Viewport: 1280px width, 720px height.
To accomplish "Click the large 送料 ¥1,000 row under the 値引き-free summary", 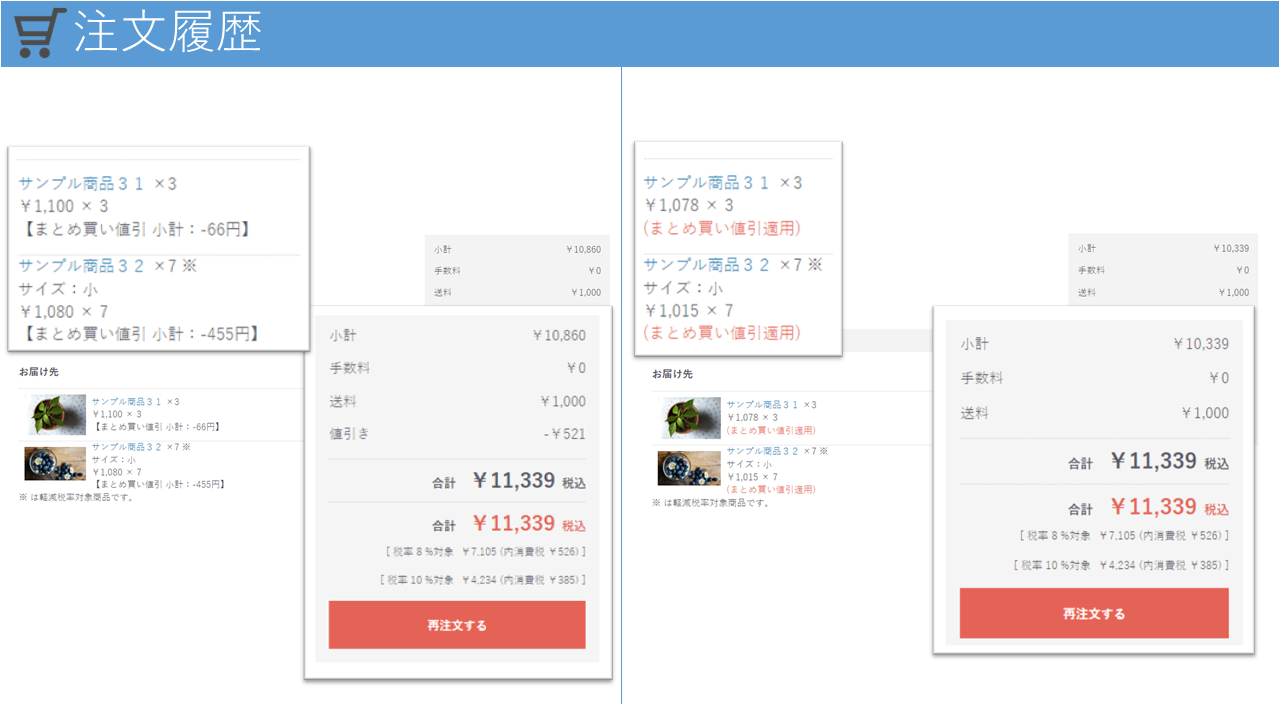I will 1094,413.
